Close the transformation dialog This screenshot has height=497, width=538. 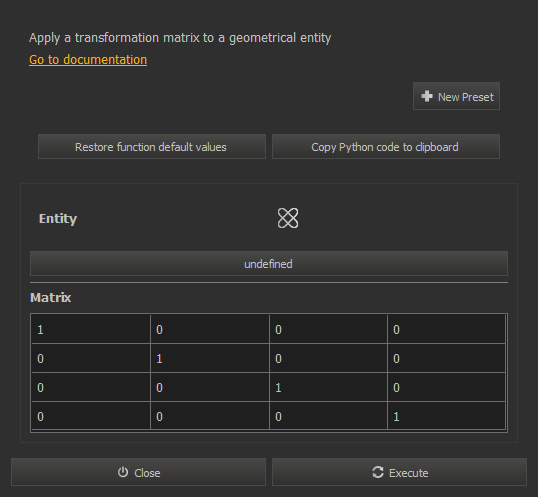[x=138, y=472]
